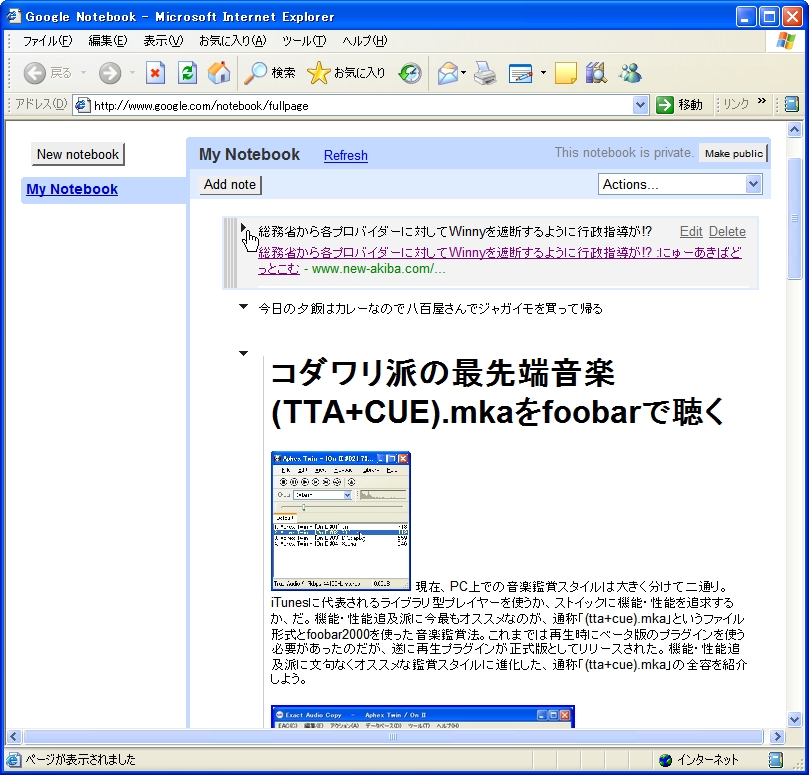The height and width of the screenshot is (775, 809).
Task: Click the Edit page toolbar icon
Action: click(521, 73)
